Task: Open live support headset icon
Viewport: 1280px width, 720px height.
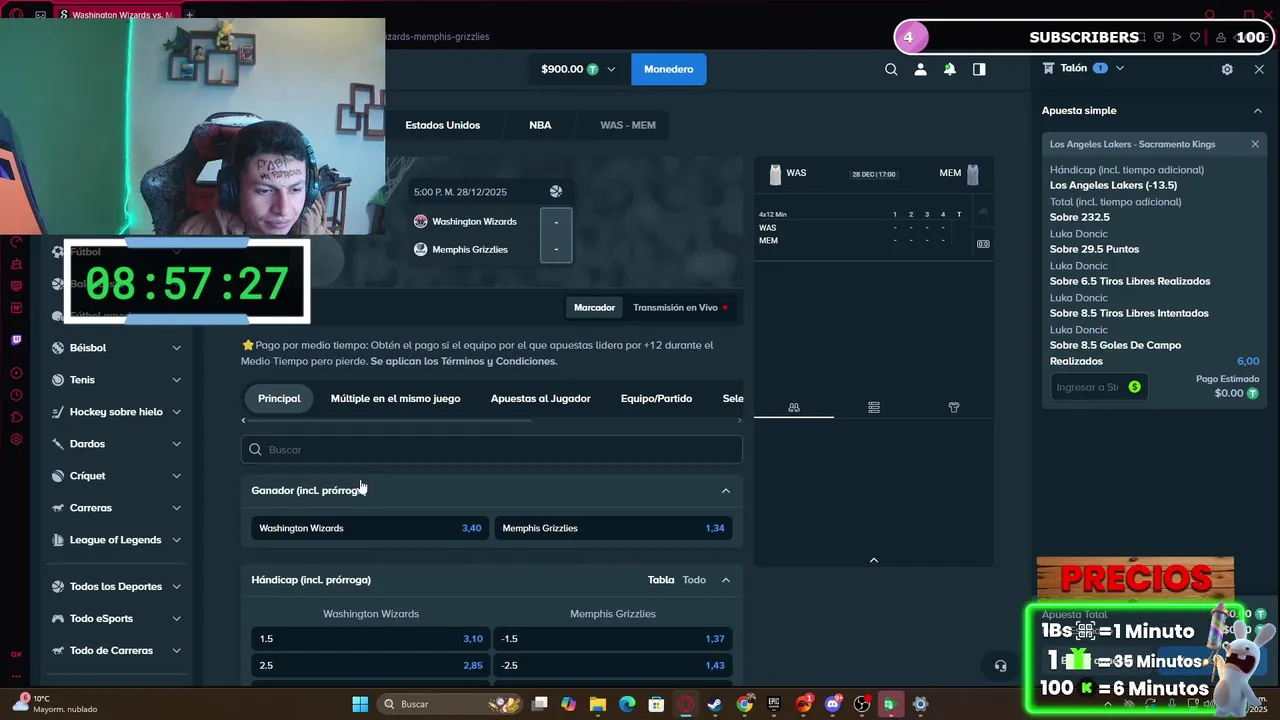Action: pos(1000,666)
